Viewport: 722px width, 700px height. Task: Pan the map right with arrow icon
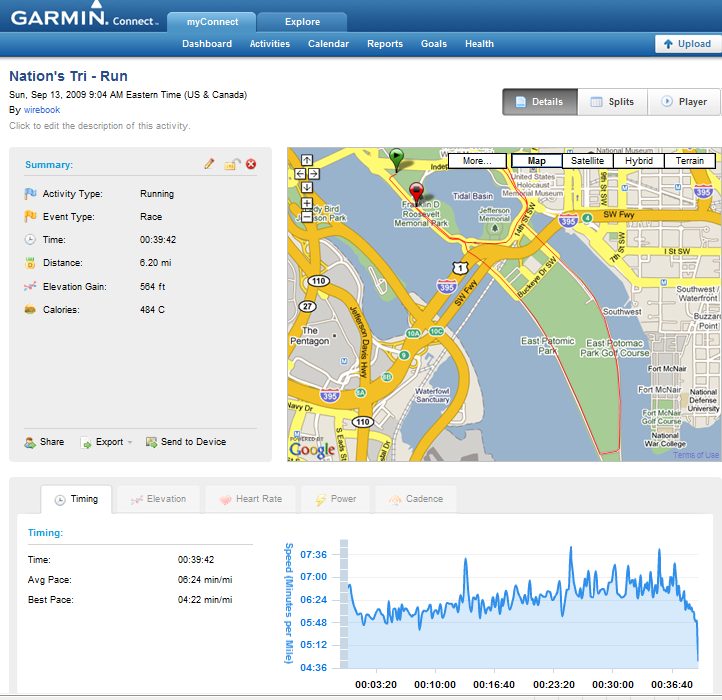point(314,174)
